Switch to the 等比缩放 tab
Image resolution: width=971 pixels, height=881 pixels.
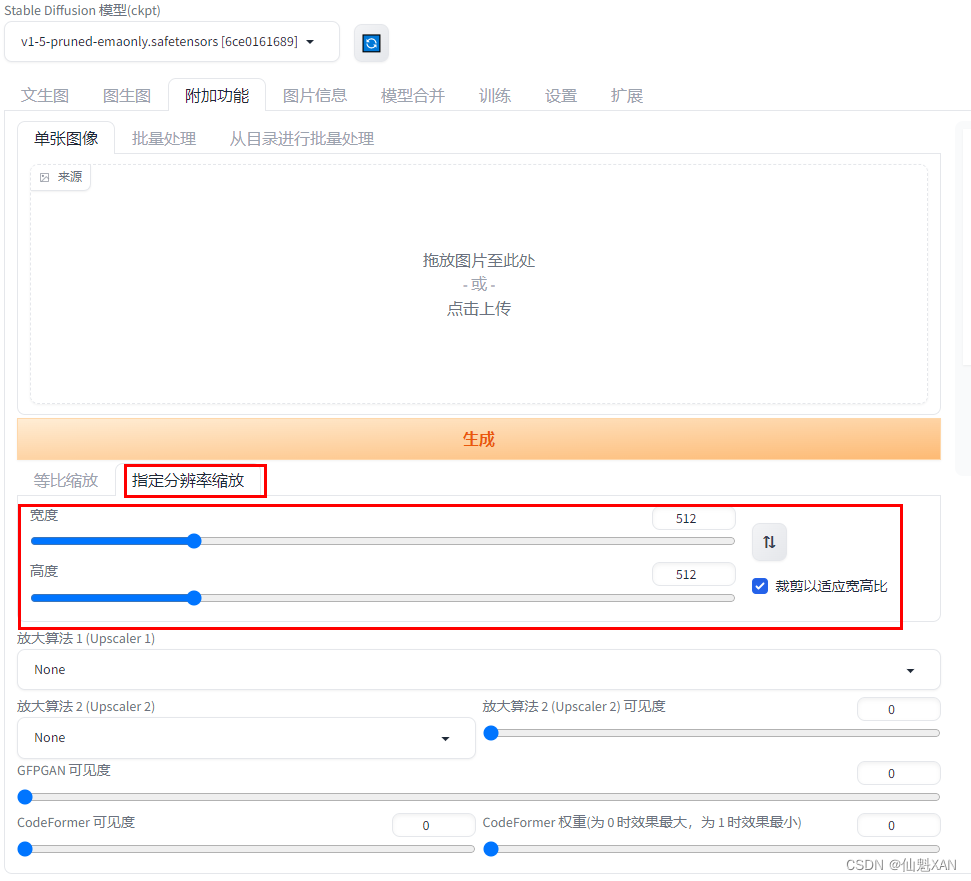[x=64, y=480]
